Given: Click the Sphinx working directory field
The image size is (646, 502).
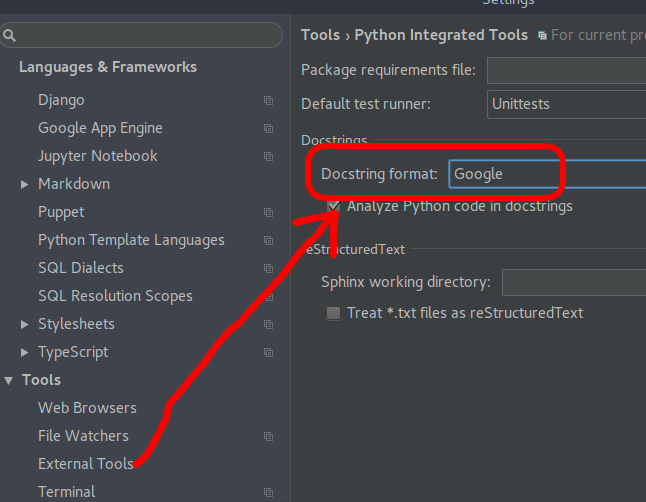Looking at the screenshot, I should point(574,282).
